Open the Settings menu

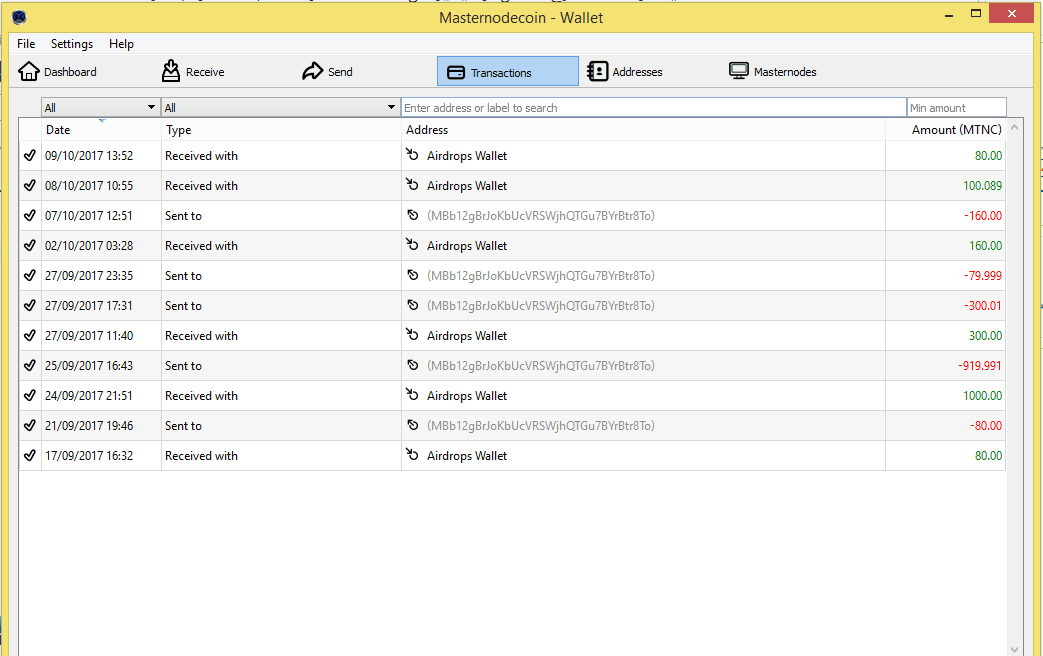(x=72, y=44)
